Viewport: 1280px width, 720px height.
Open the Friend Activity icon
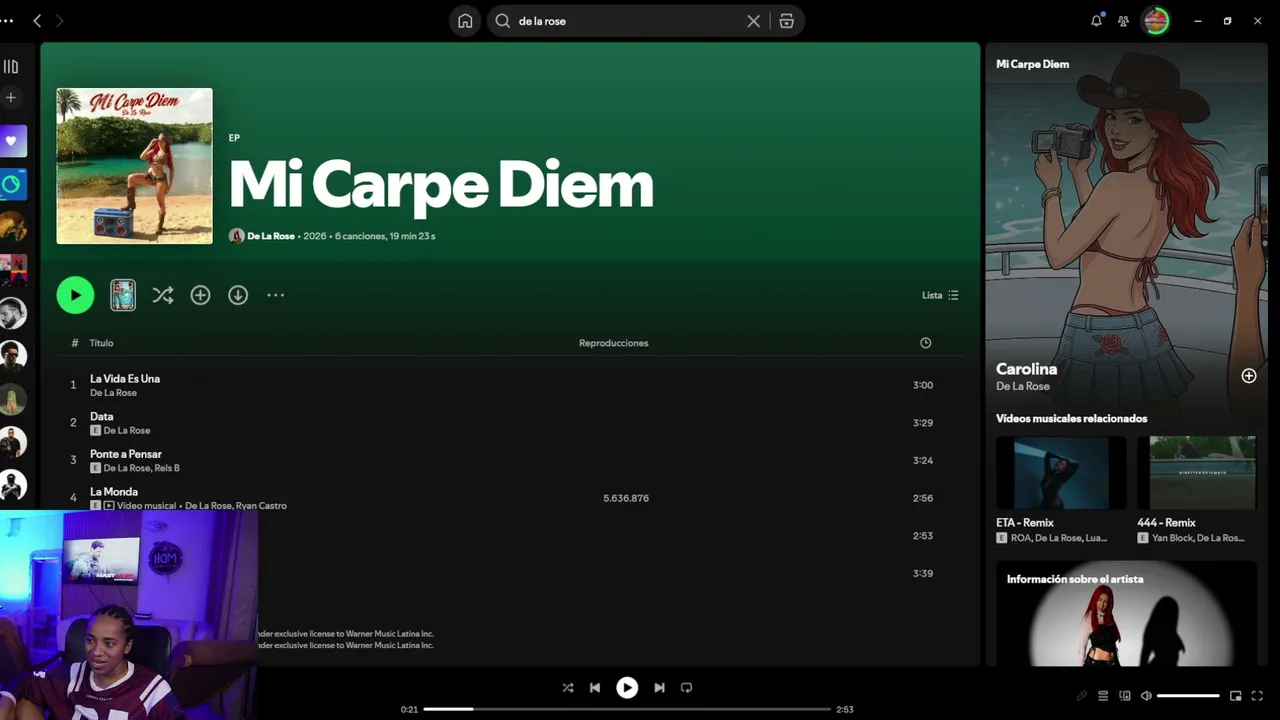pos(1124,21)
